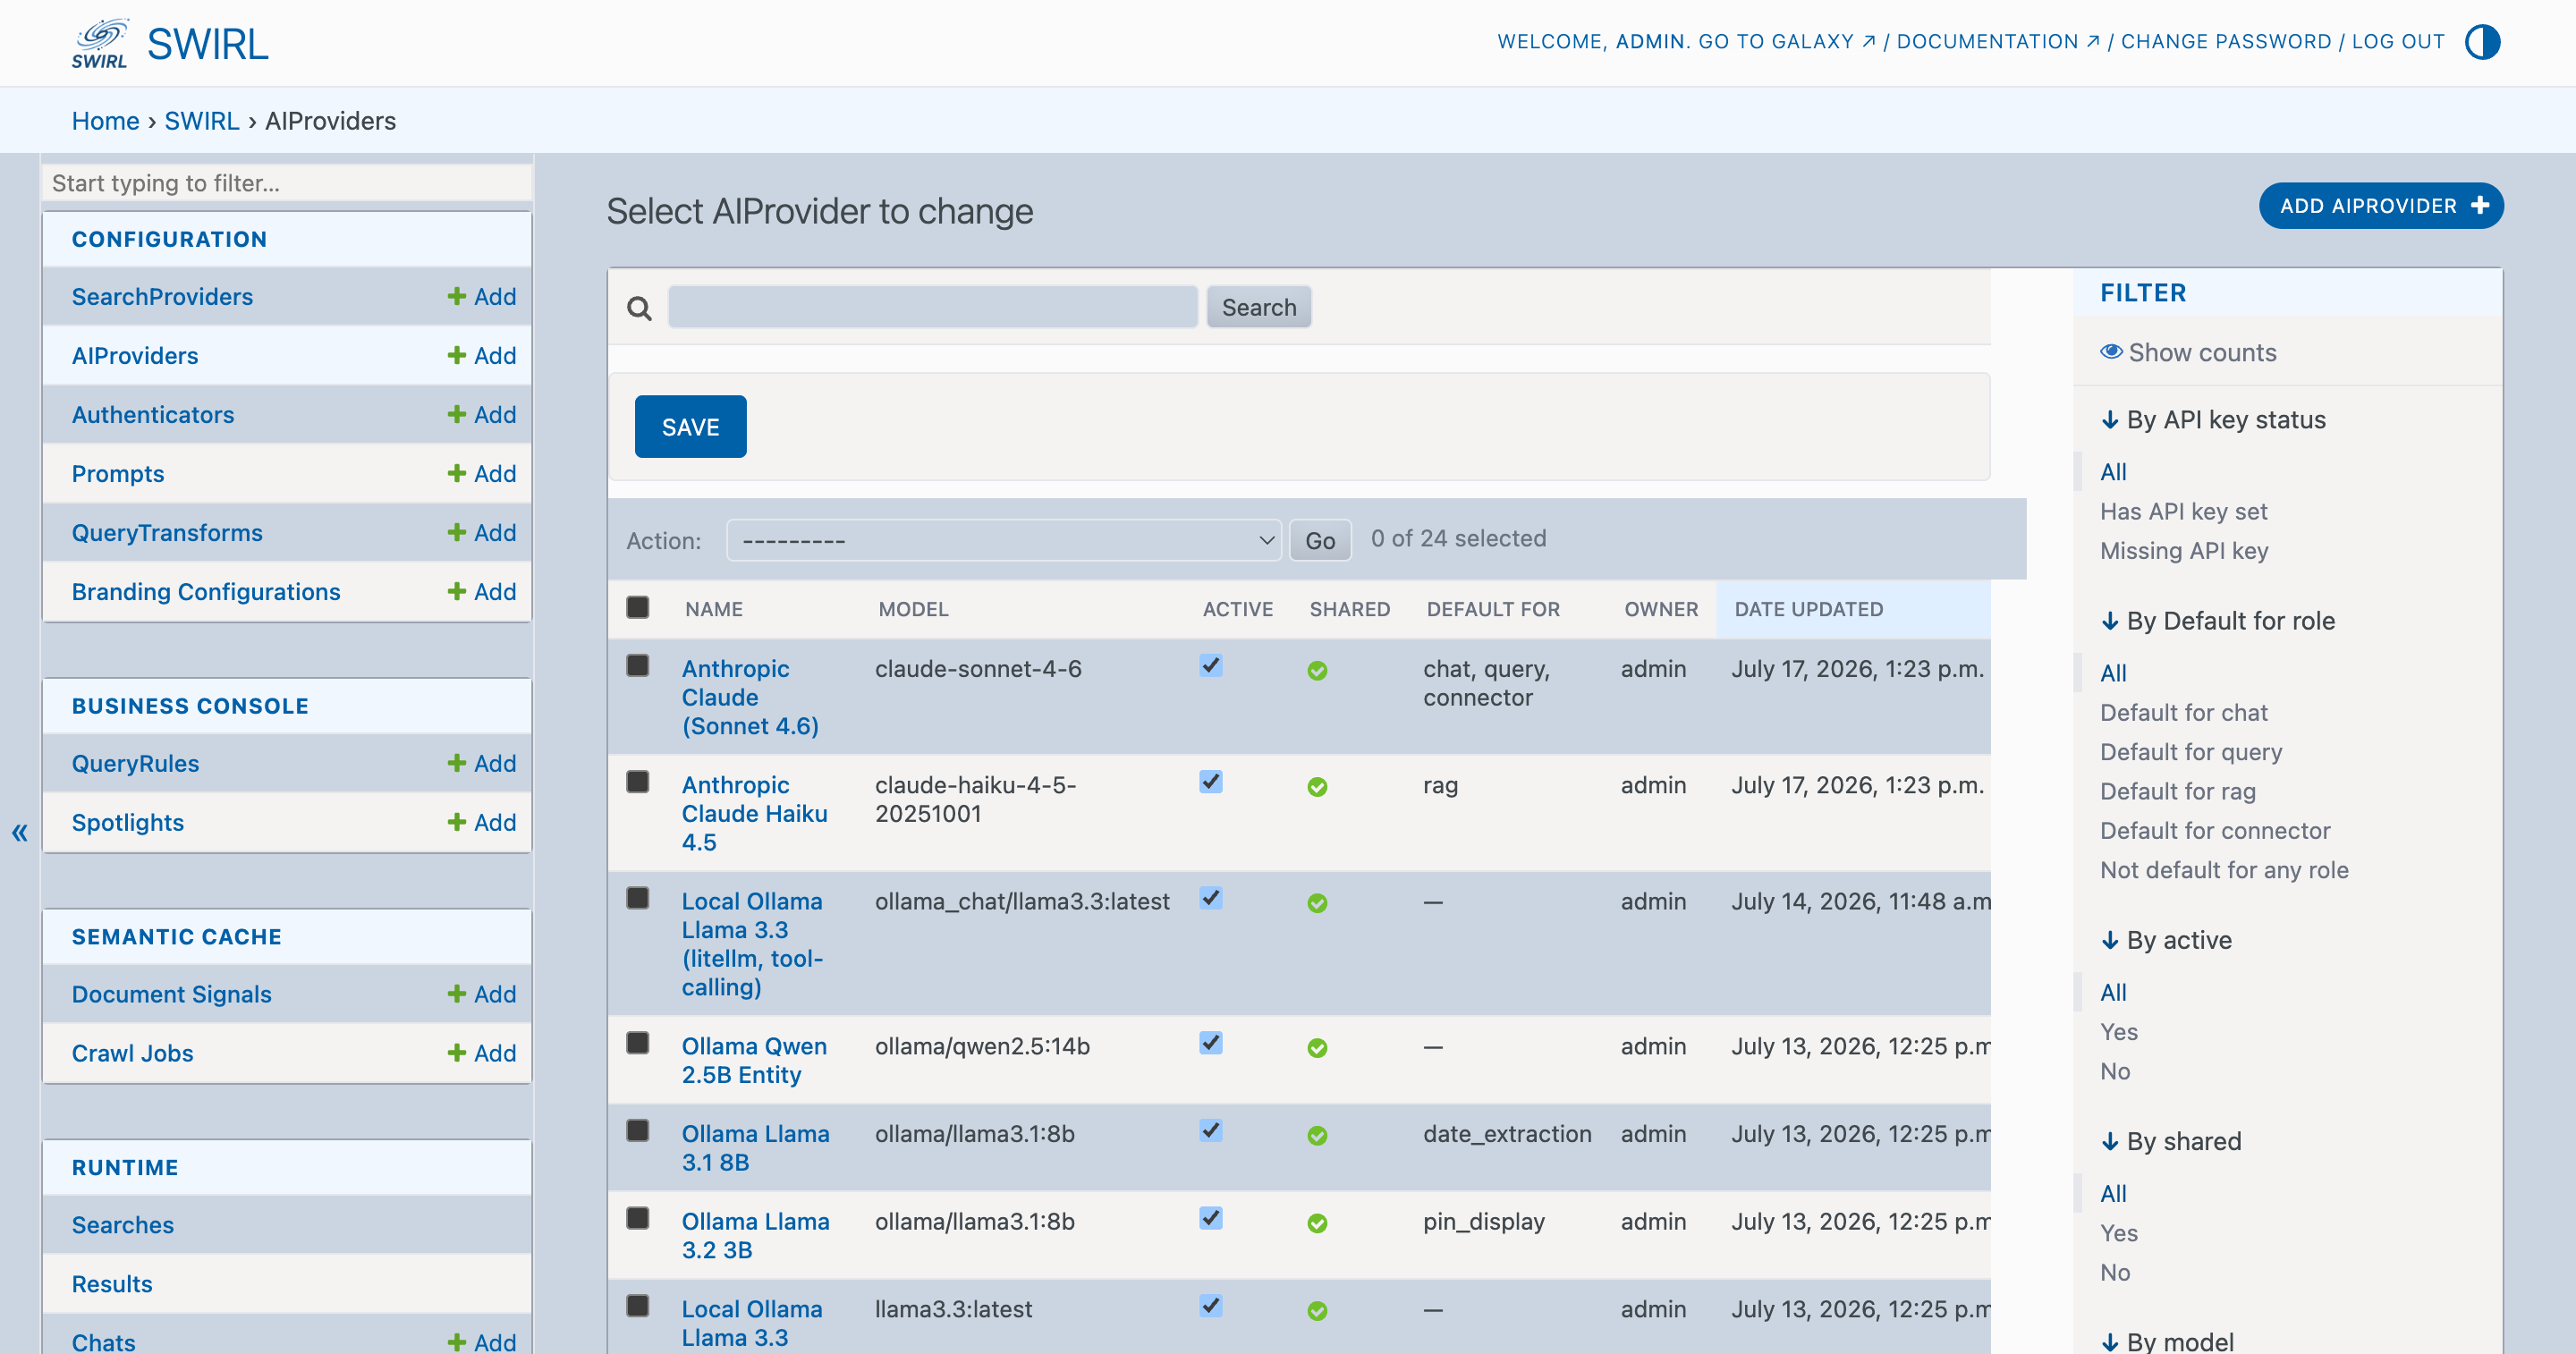The image size is (2576, 1354).
Task: Open the Action dropdown
Action: (1003, 540)
